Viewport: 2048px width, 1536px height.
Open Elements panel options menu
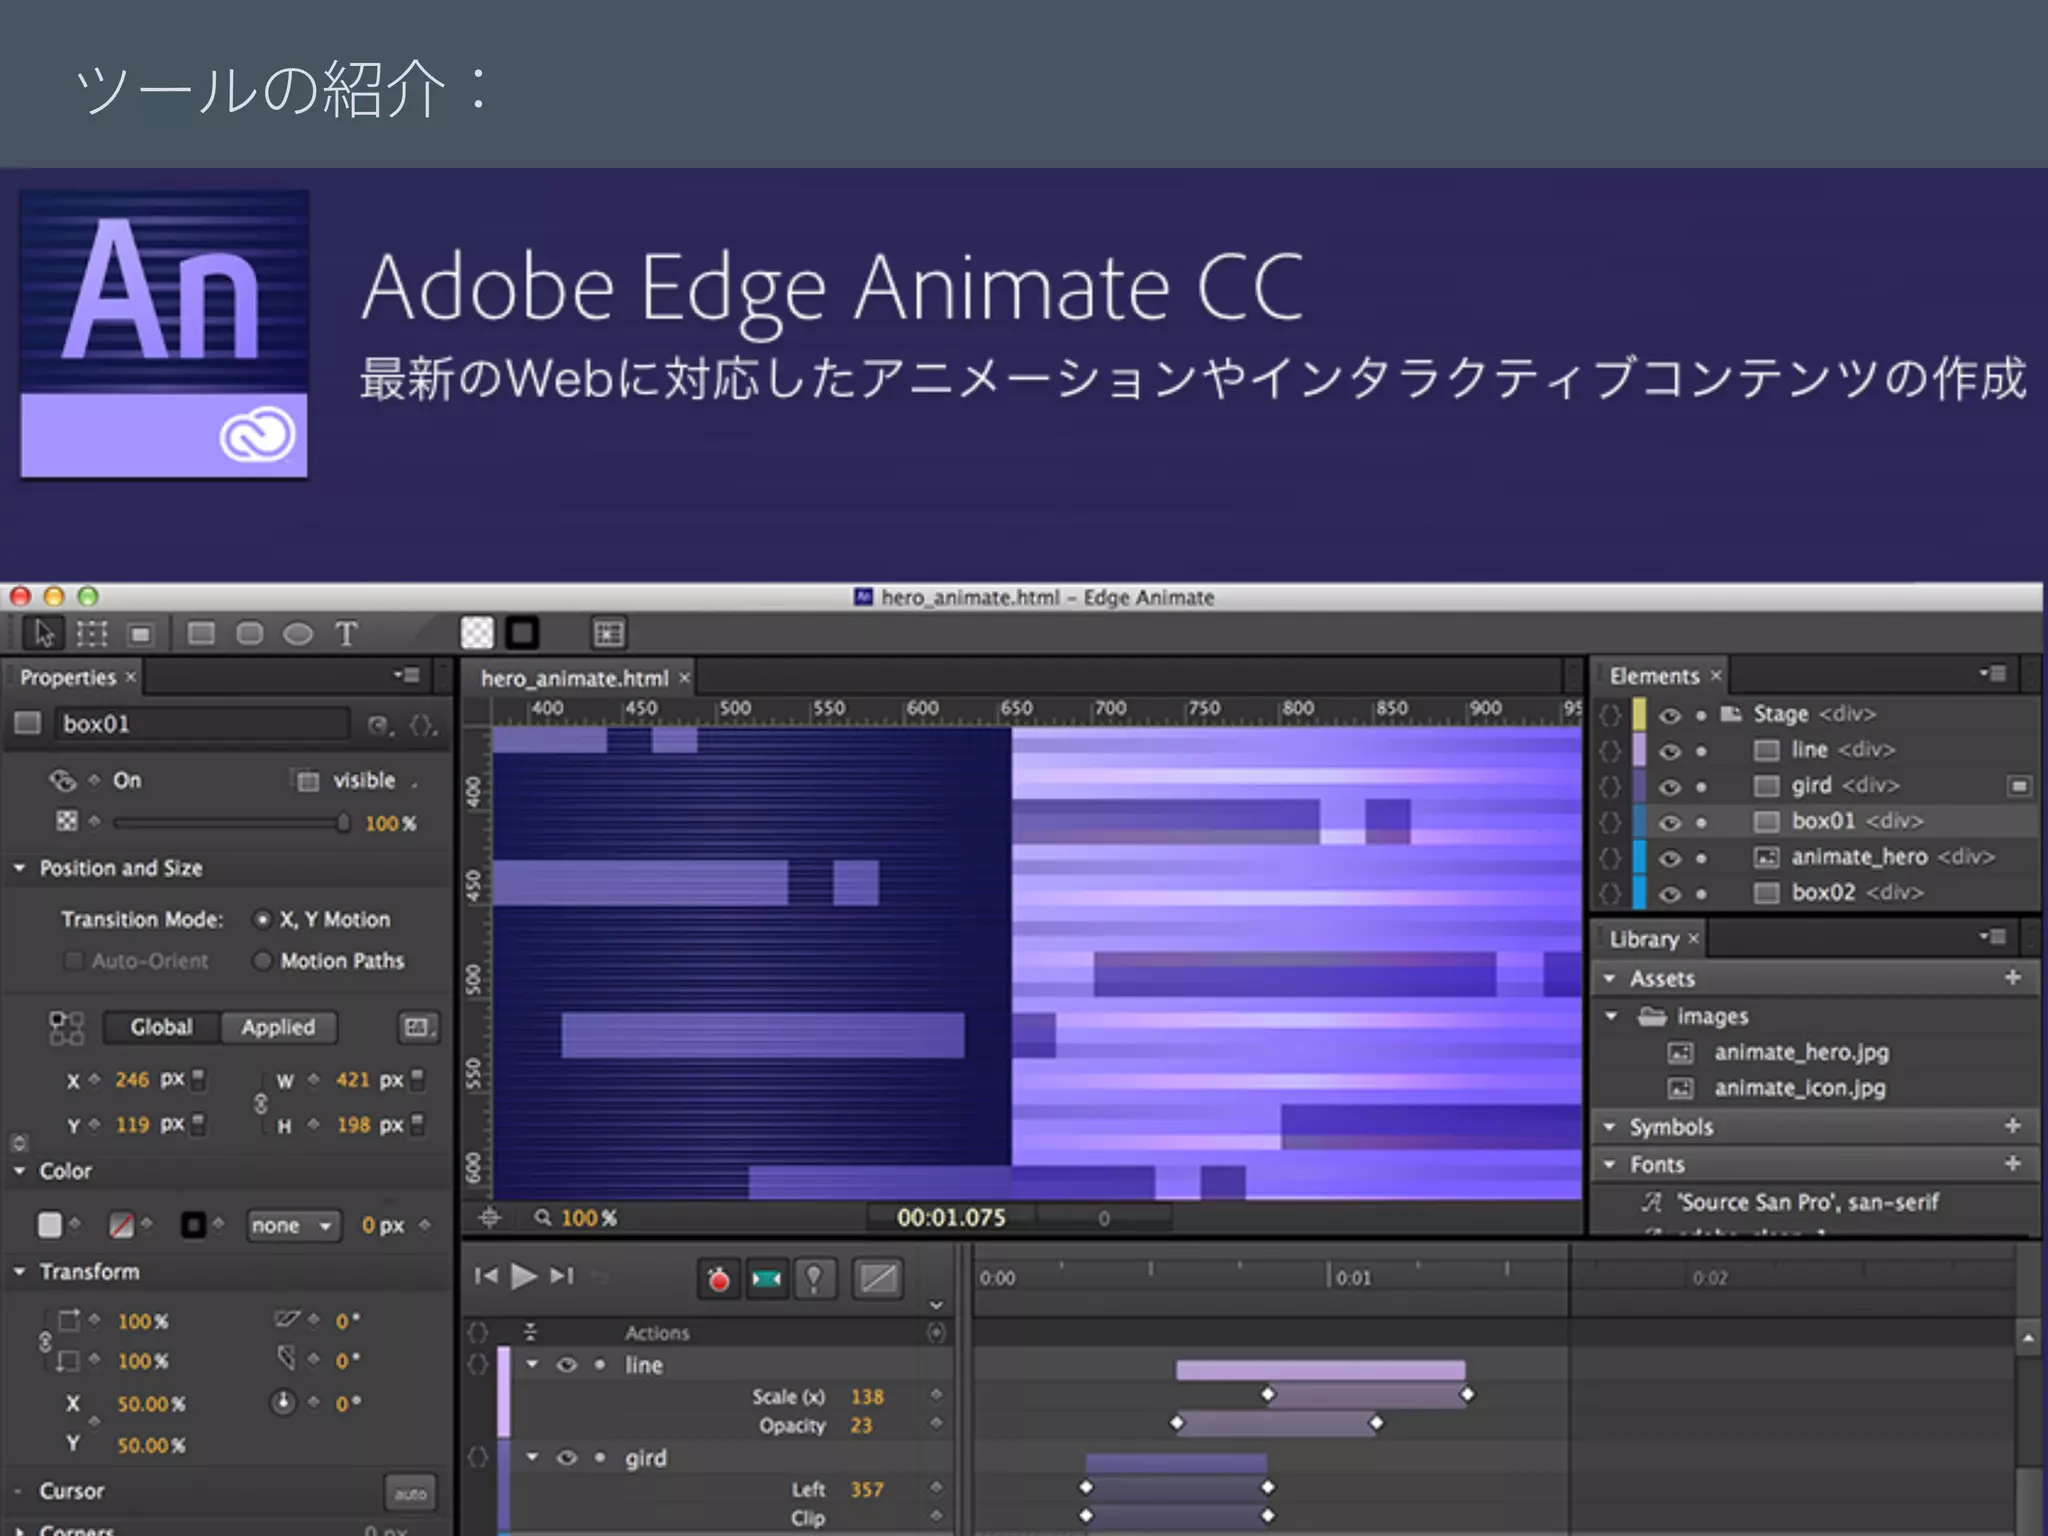click(1993, 674)
